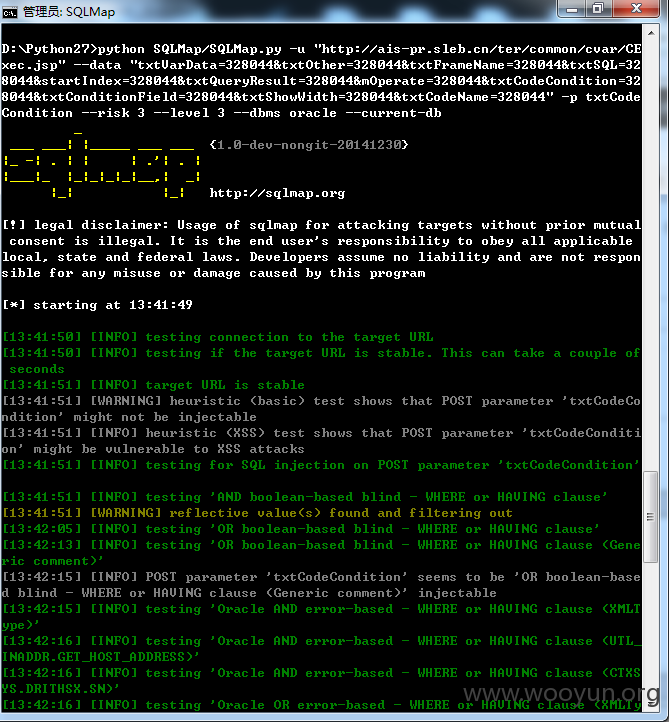Image resolution: width=669 pixels, height=722 pixels.
Task: Click the 'reflective value(s) found' warning line
Action: point(257,513)
